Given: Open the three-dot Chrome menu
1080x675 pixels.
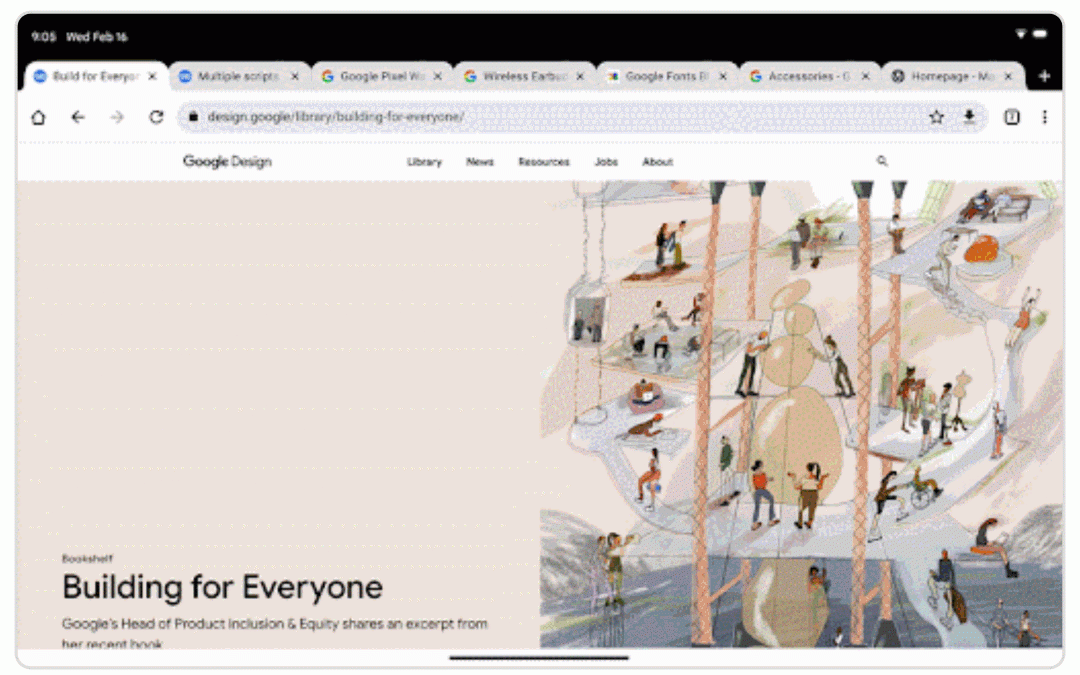Looking at the screenshot, I should click(x=1044, y=117).
